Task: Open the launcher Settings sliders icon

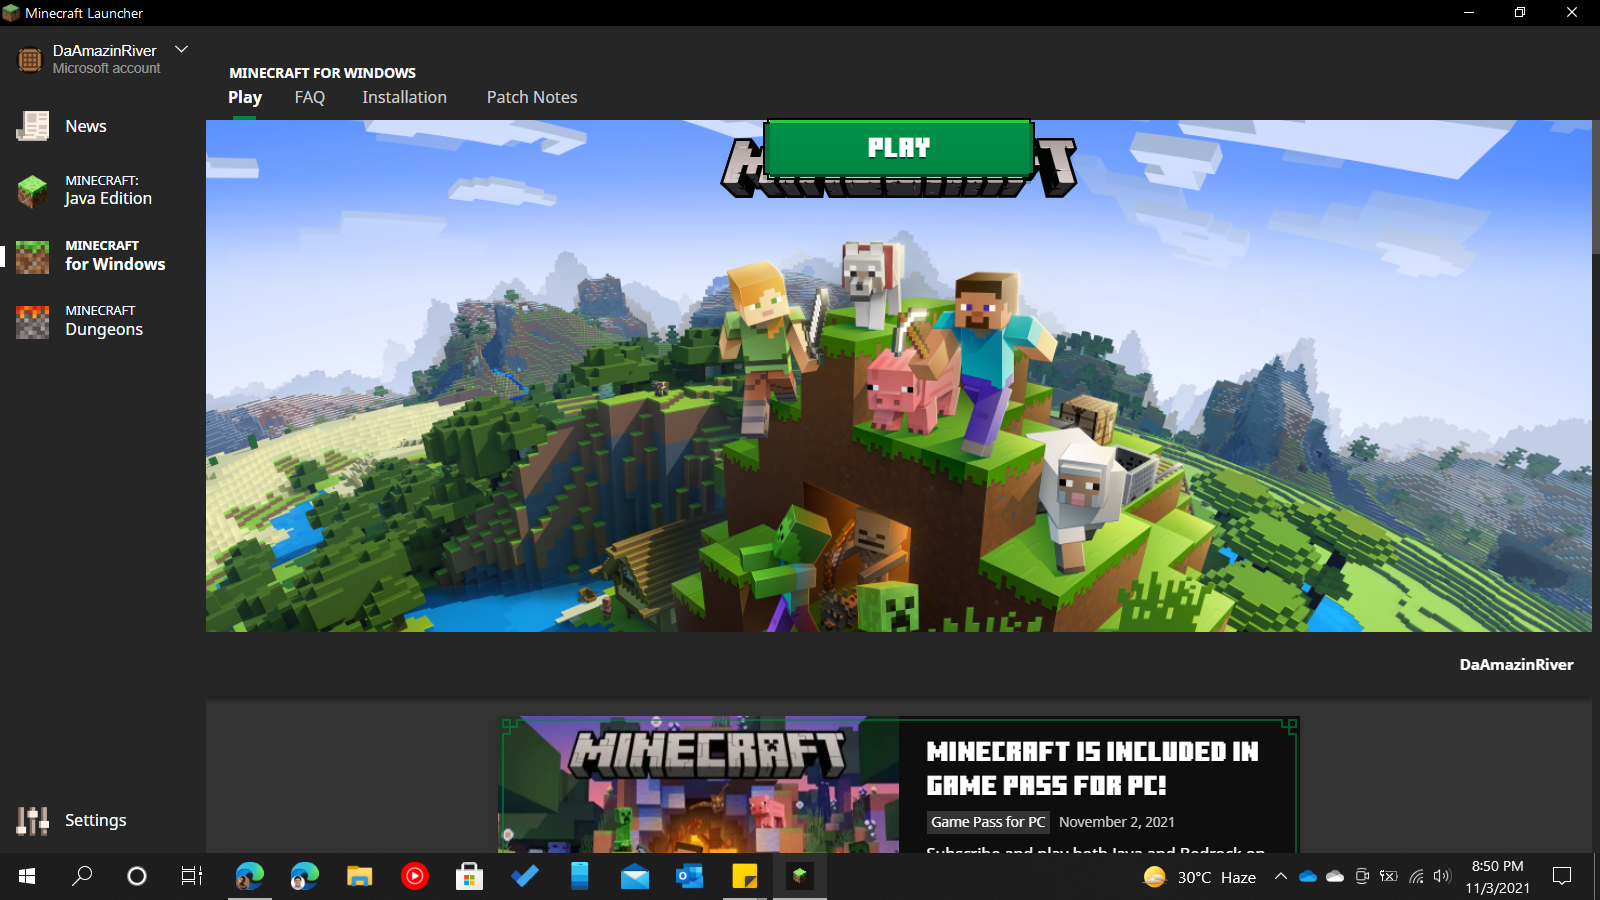Action: point(32,821)
